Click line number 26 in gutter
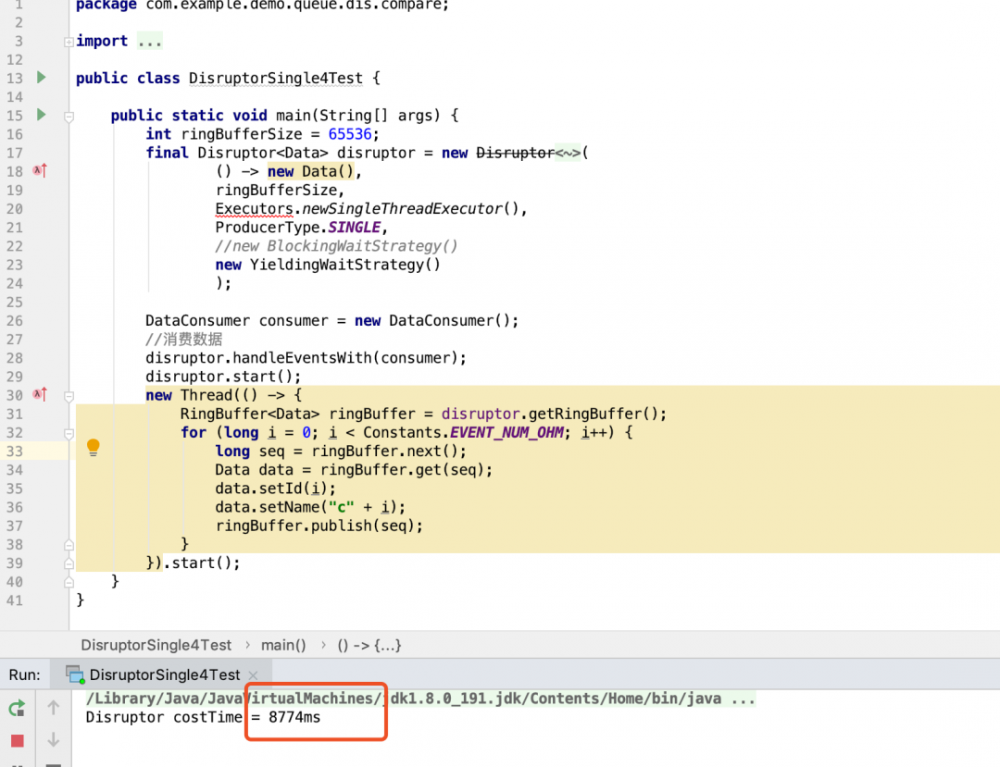Image resolution: width=1000 pixels, height=767 pixels. click(x=15, y=321)
